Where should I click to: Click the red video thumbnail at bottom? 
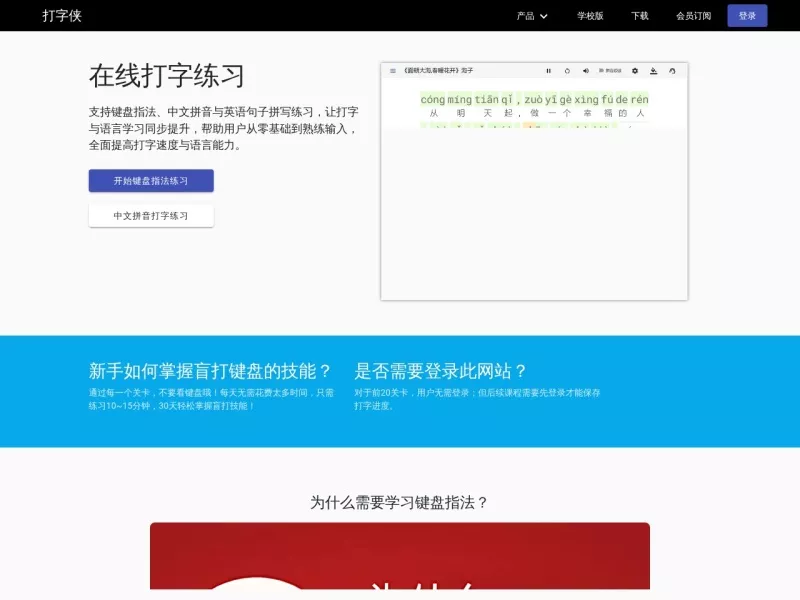pyautogui.click(x=400, y=556)
